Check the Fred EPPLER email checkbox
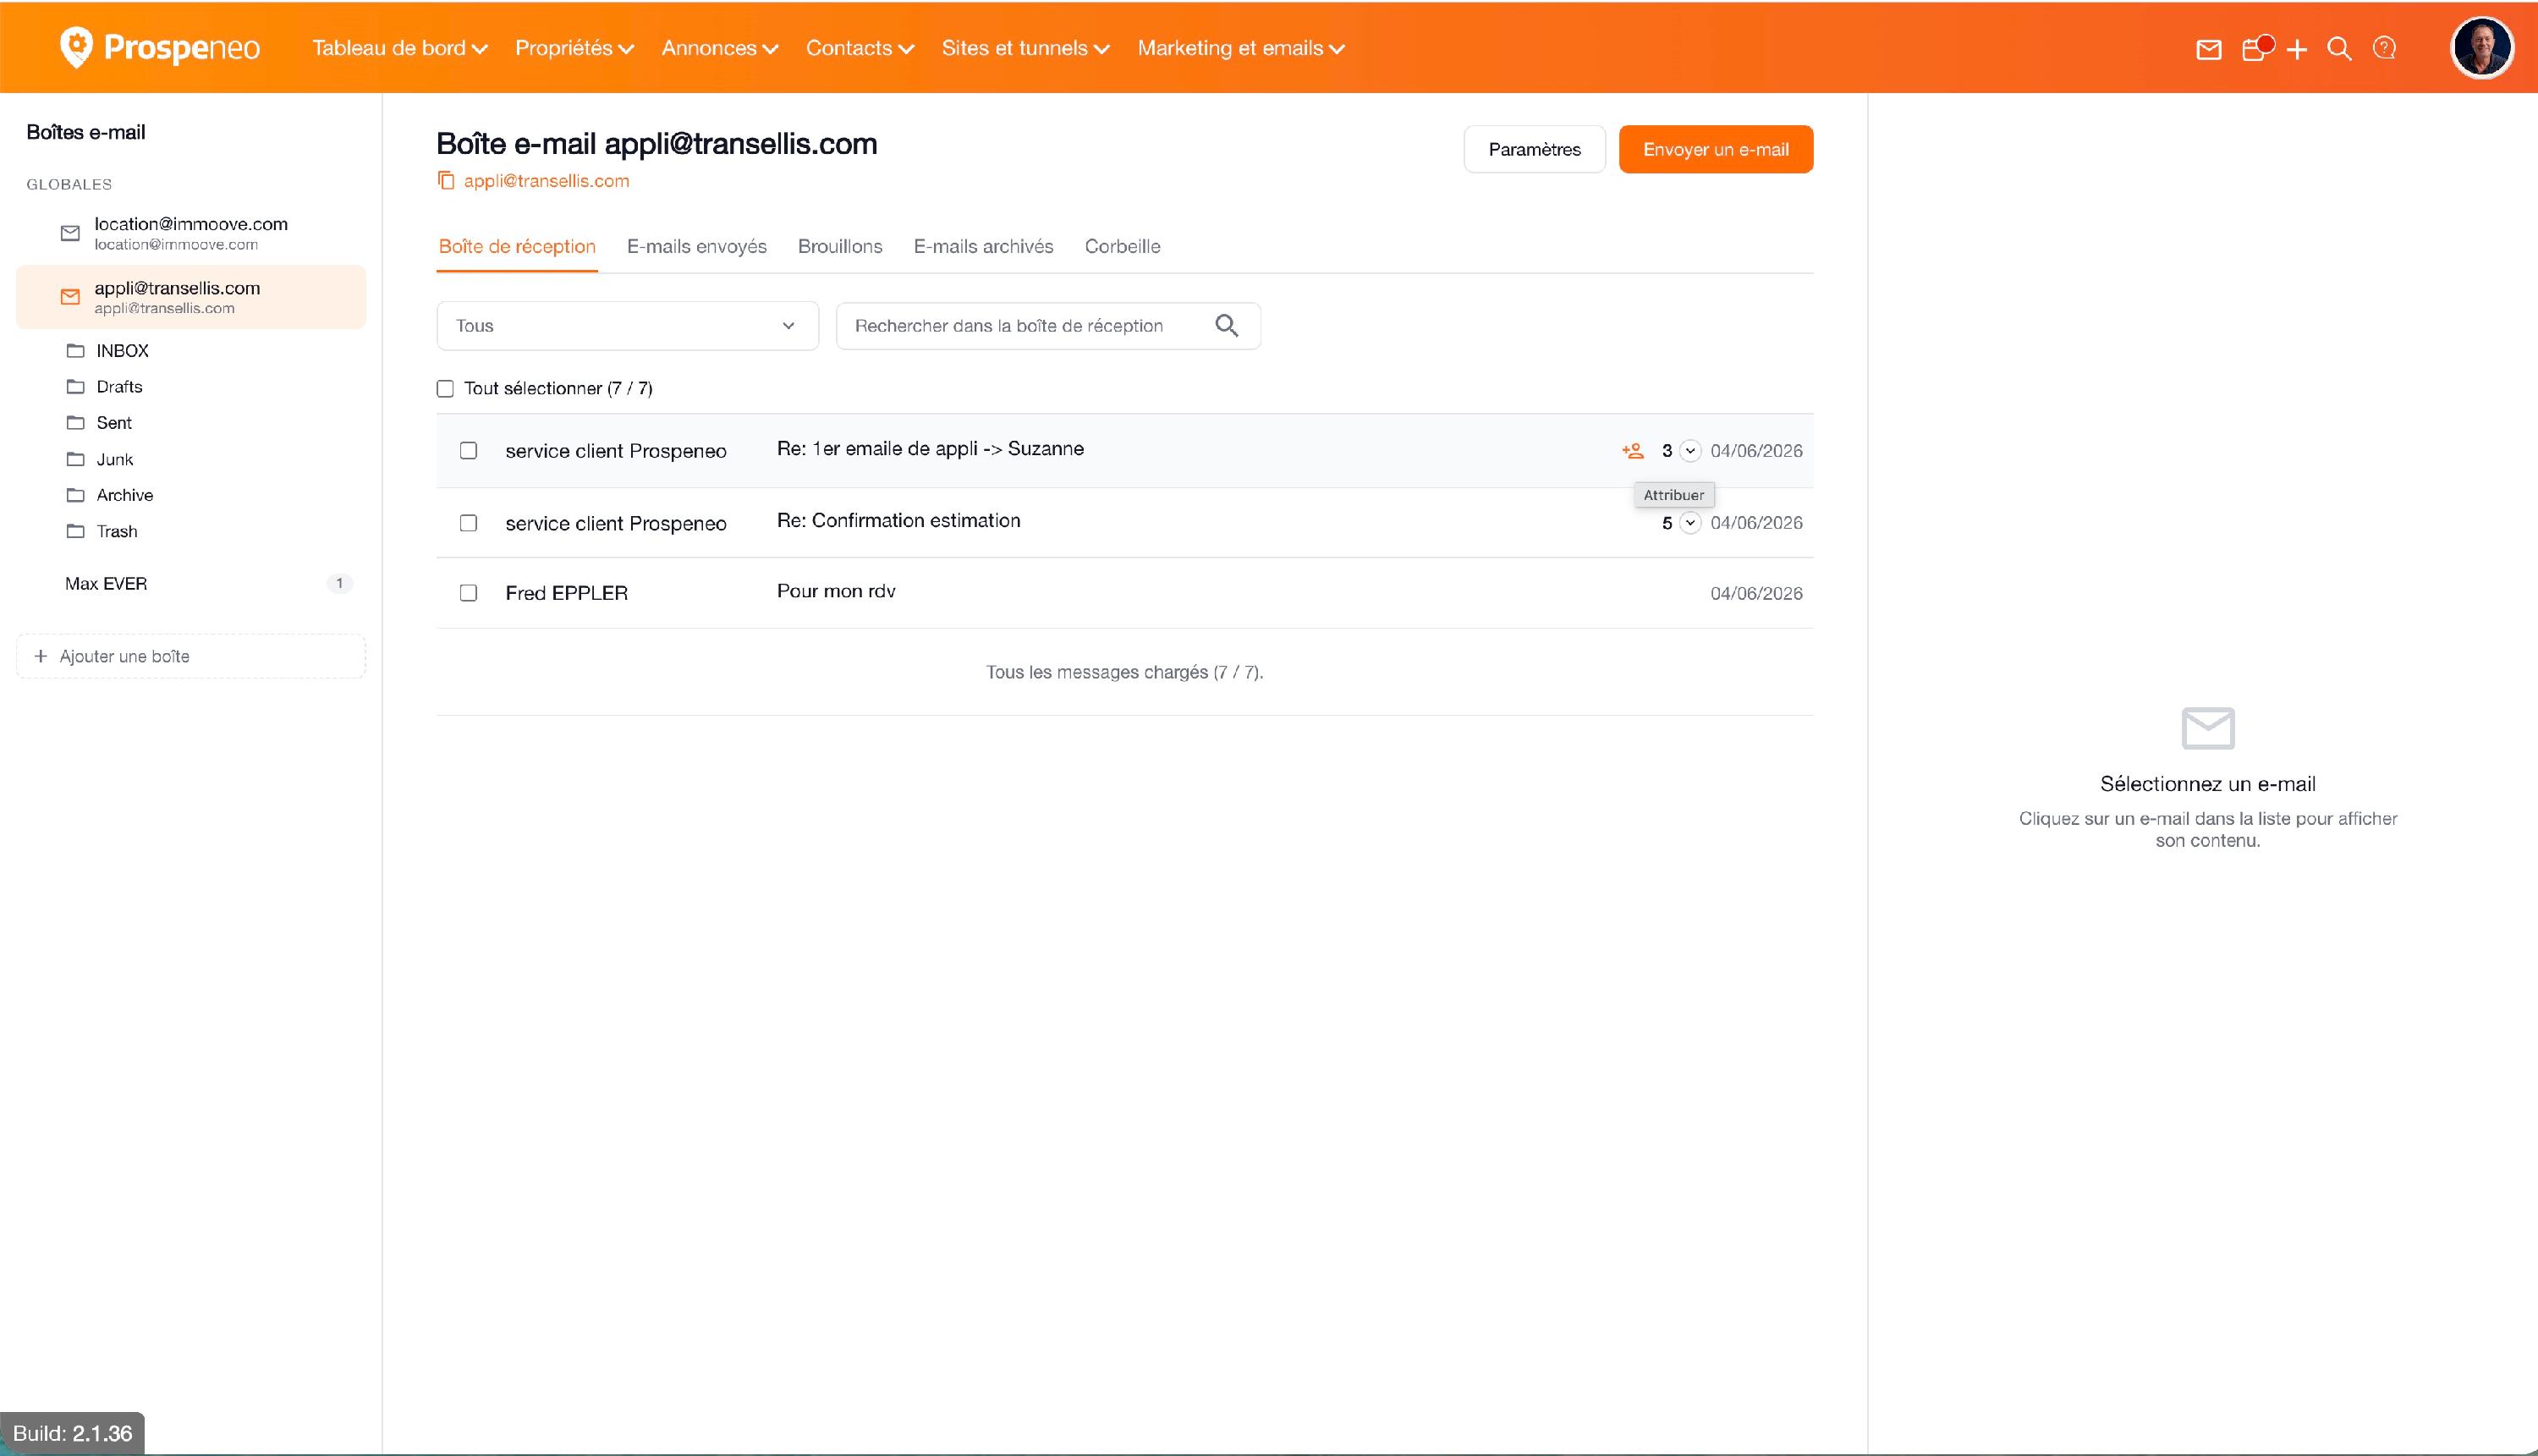The height and width of the screenshot is (1456, 2538). (468, 593)
